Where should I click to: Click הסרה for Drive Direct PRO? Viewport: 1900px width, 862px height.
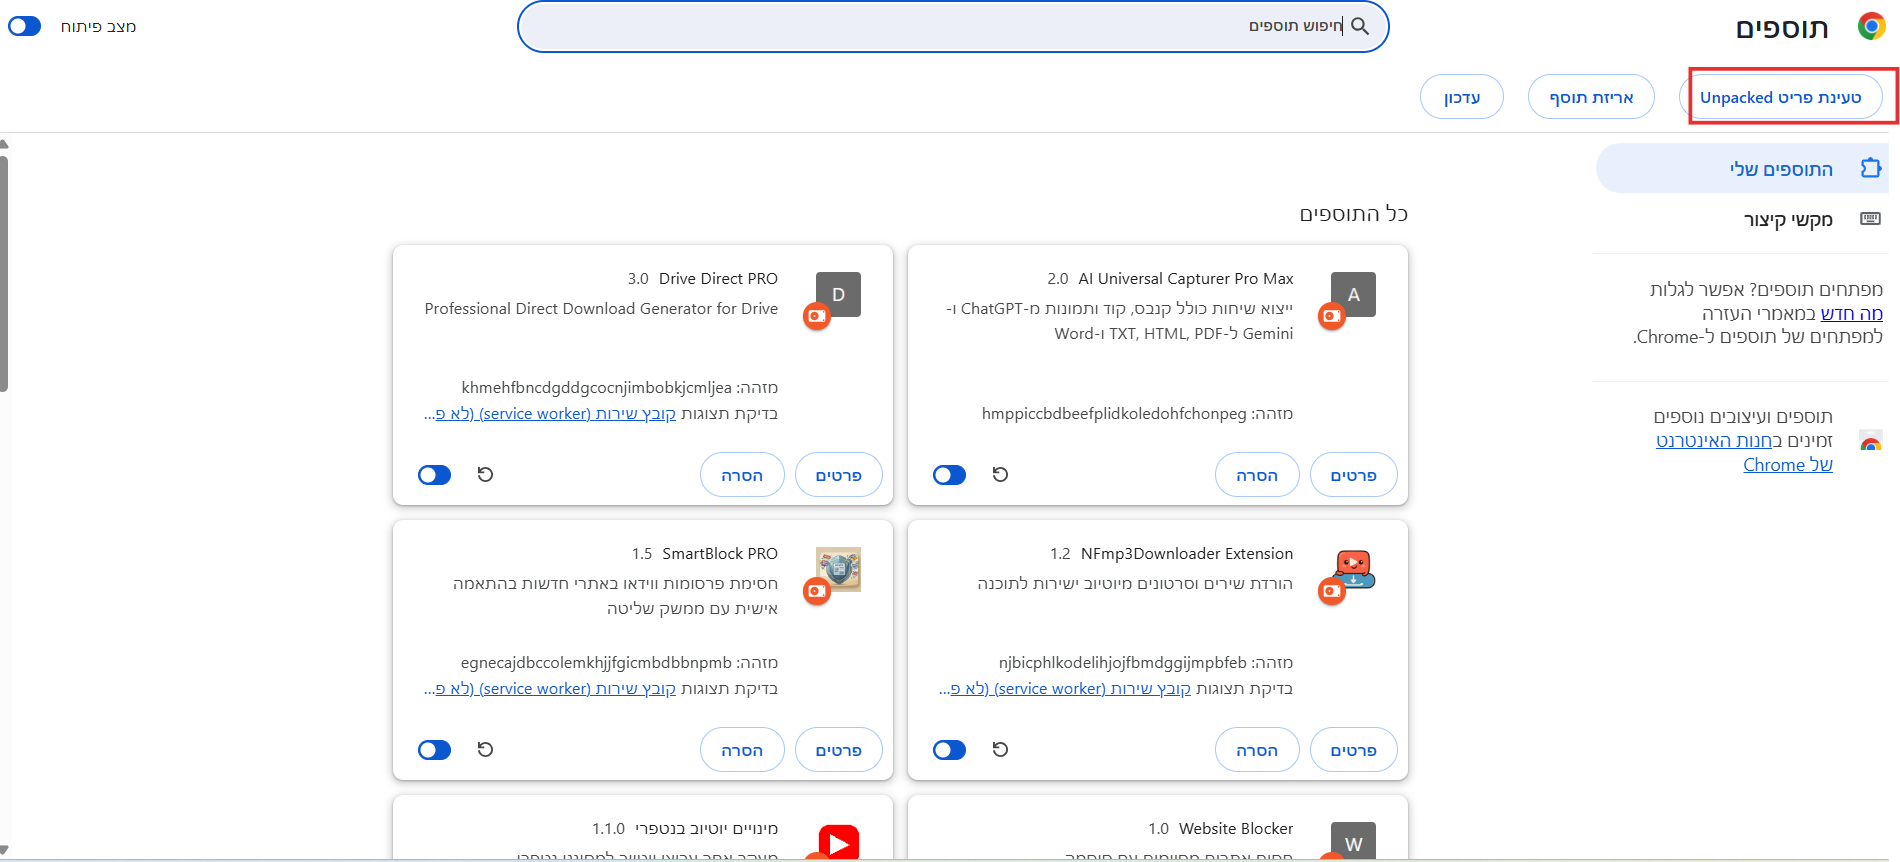742,475
